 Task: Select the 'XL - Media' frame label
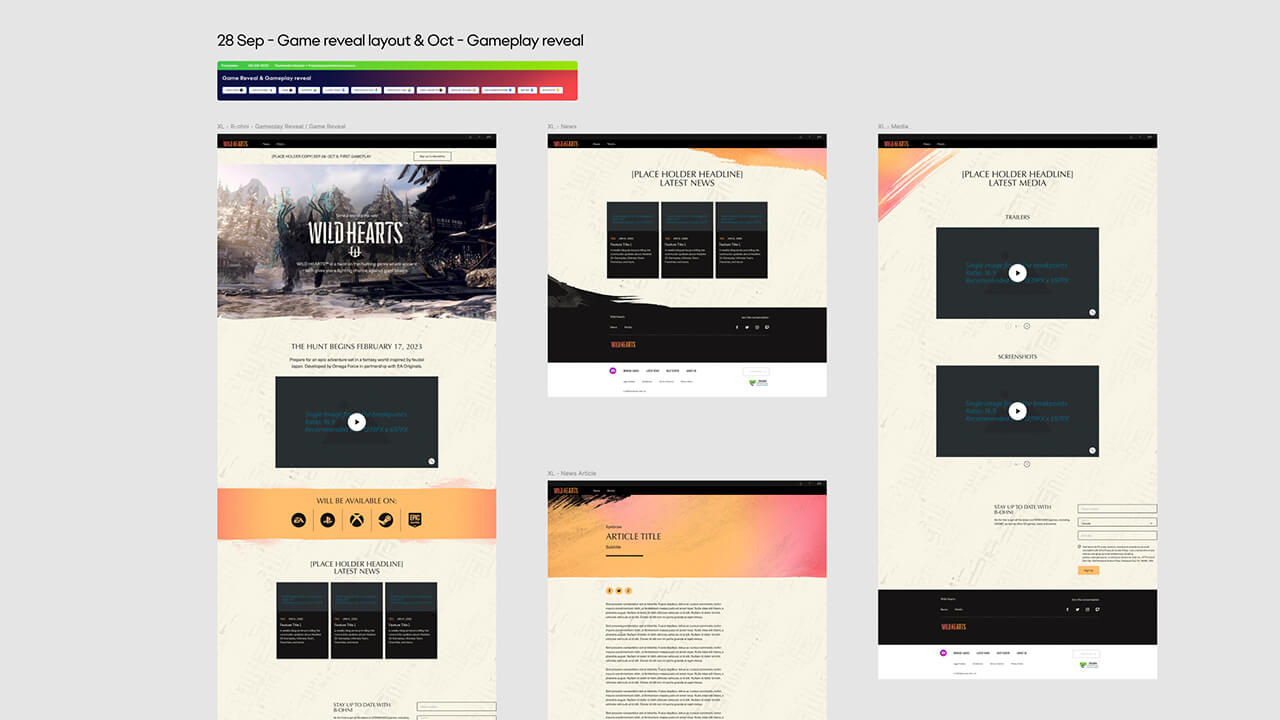893,127
